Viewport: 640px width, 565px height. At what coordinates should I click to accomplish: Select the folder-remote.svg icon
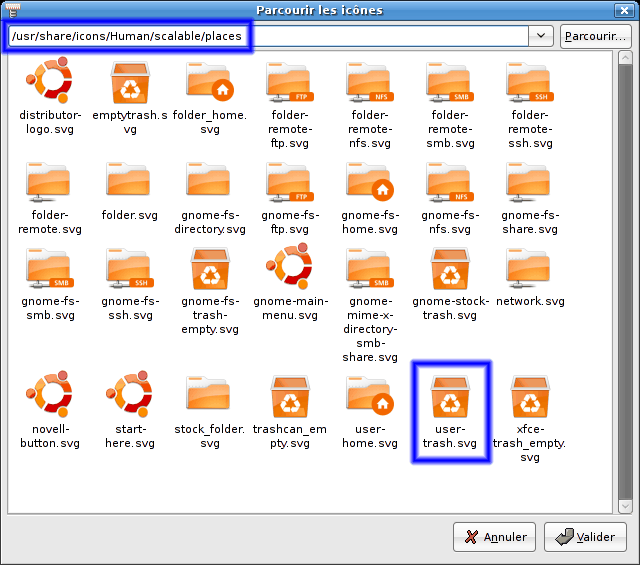48,182
